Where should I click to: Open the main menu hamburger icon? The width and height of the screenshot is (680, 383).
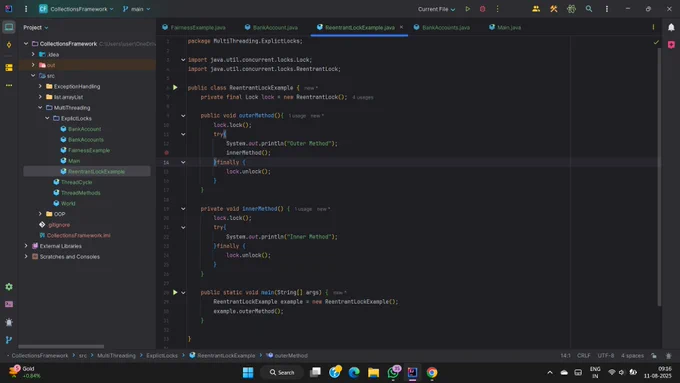coord(26,9)
